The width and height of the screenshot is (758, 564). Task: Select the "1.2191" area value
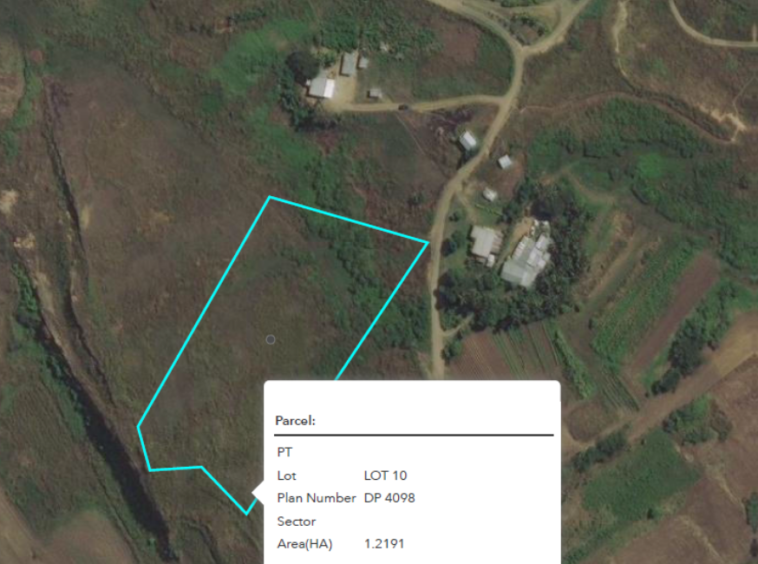384,544
